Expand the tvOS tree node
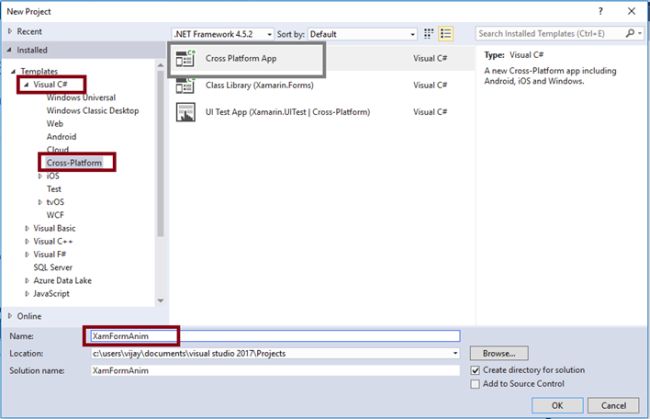Image resolution: width=650 pixels, height=419 pixels. point(40,202)
